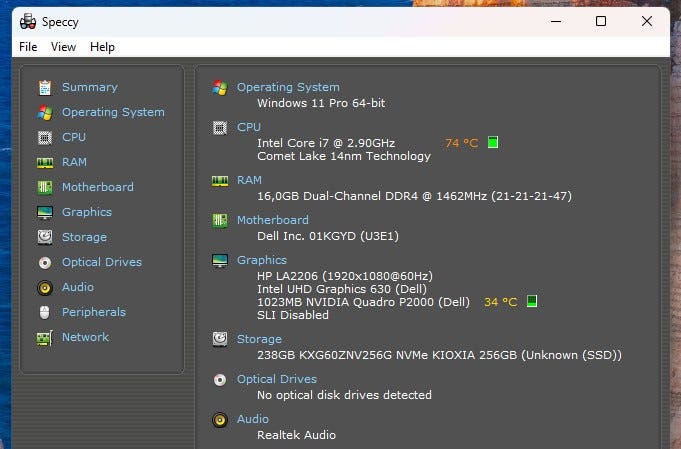Click the 16,0GB Dual-Channel DDR4 line

click(x=414, y=196)
